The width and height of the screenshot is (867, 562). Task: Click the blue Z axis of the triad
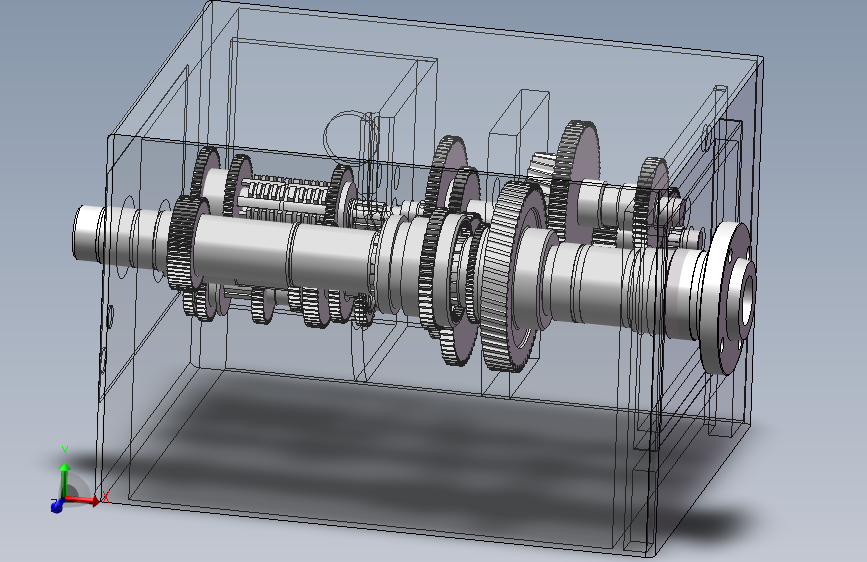[x=56, y=506]
